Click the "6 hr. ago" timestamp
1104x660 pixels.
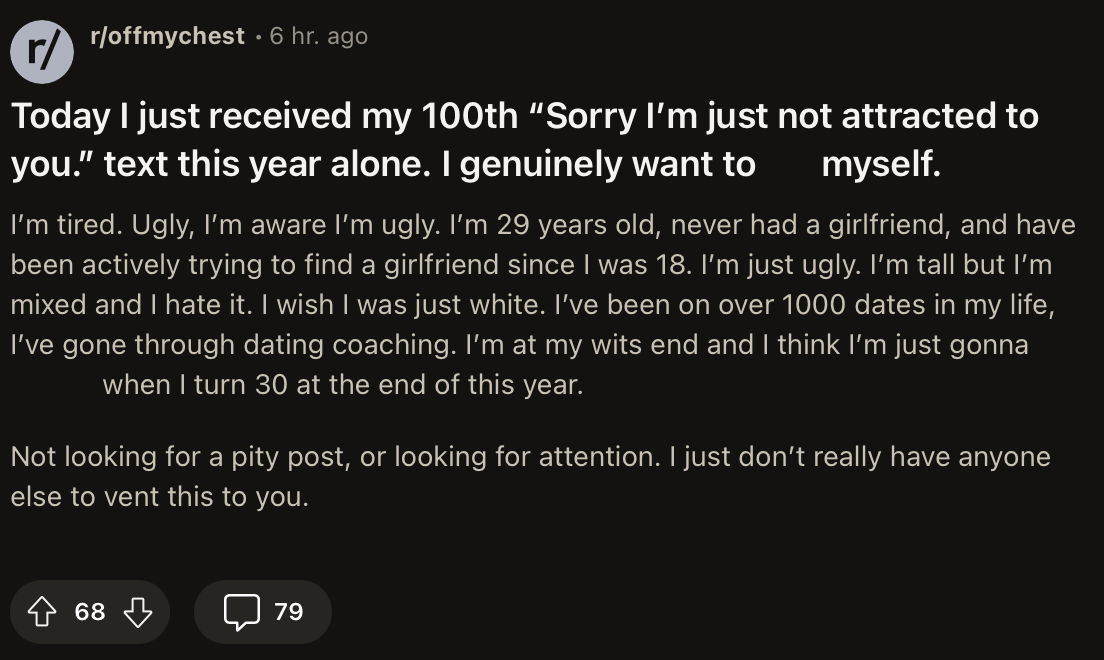coord(319,36)
